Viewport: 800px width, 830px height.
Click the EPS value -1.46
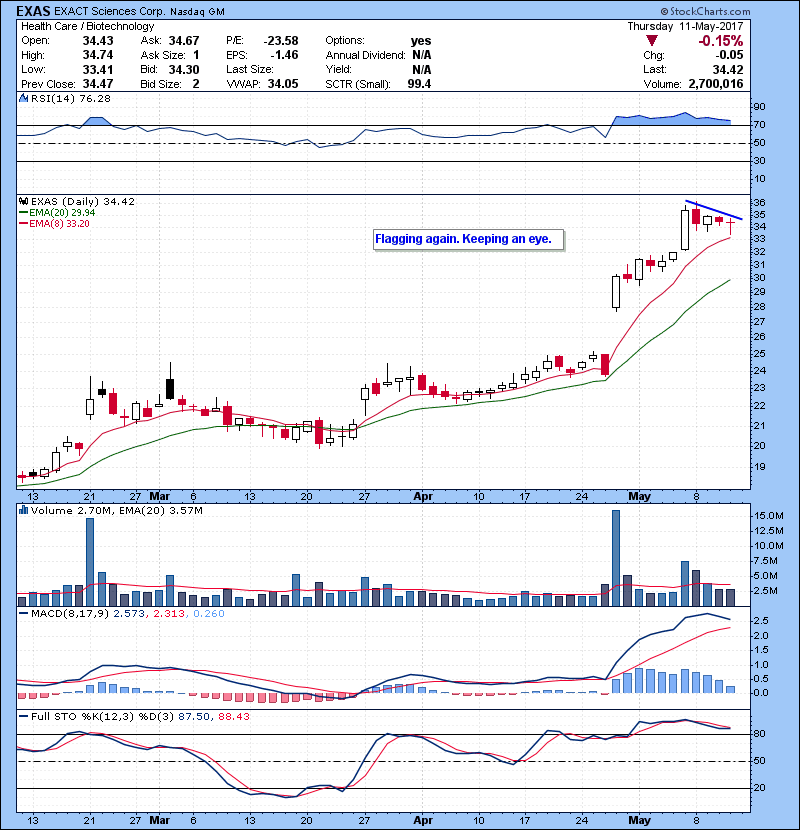(284, 55)
